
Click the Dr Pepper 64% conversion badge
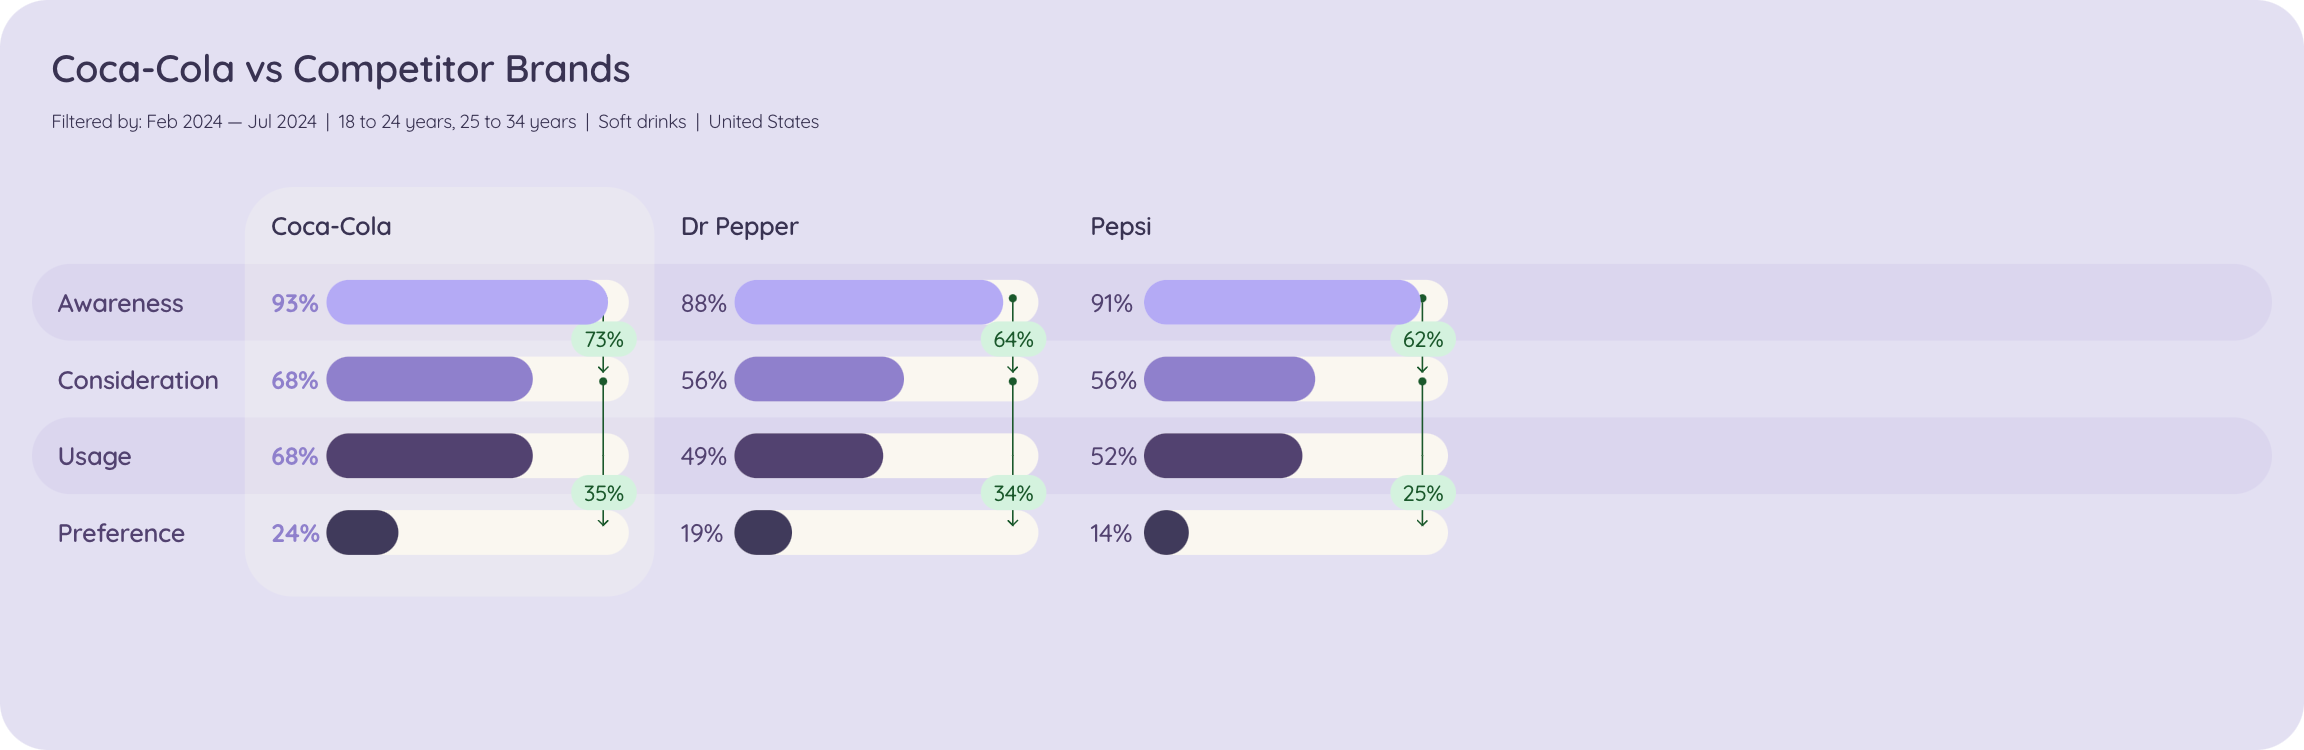coord(1013,340)
